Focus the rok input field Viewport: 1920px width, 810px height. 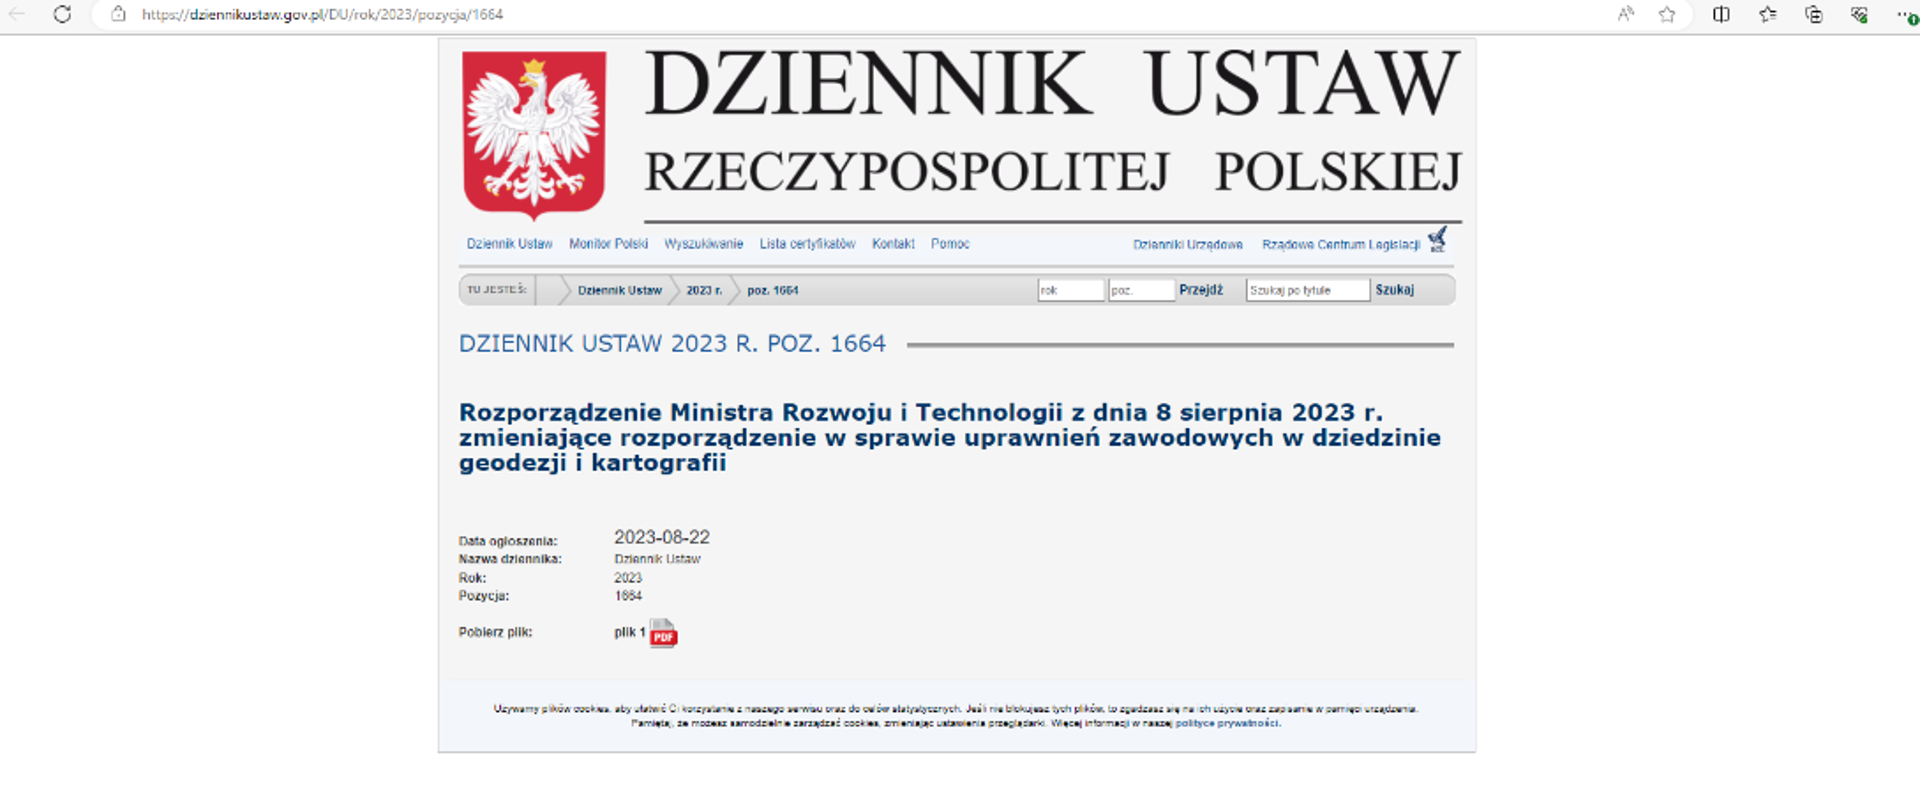(x=1070, y=290)
